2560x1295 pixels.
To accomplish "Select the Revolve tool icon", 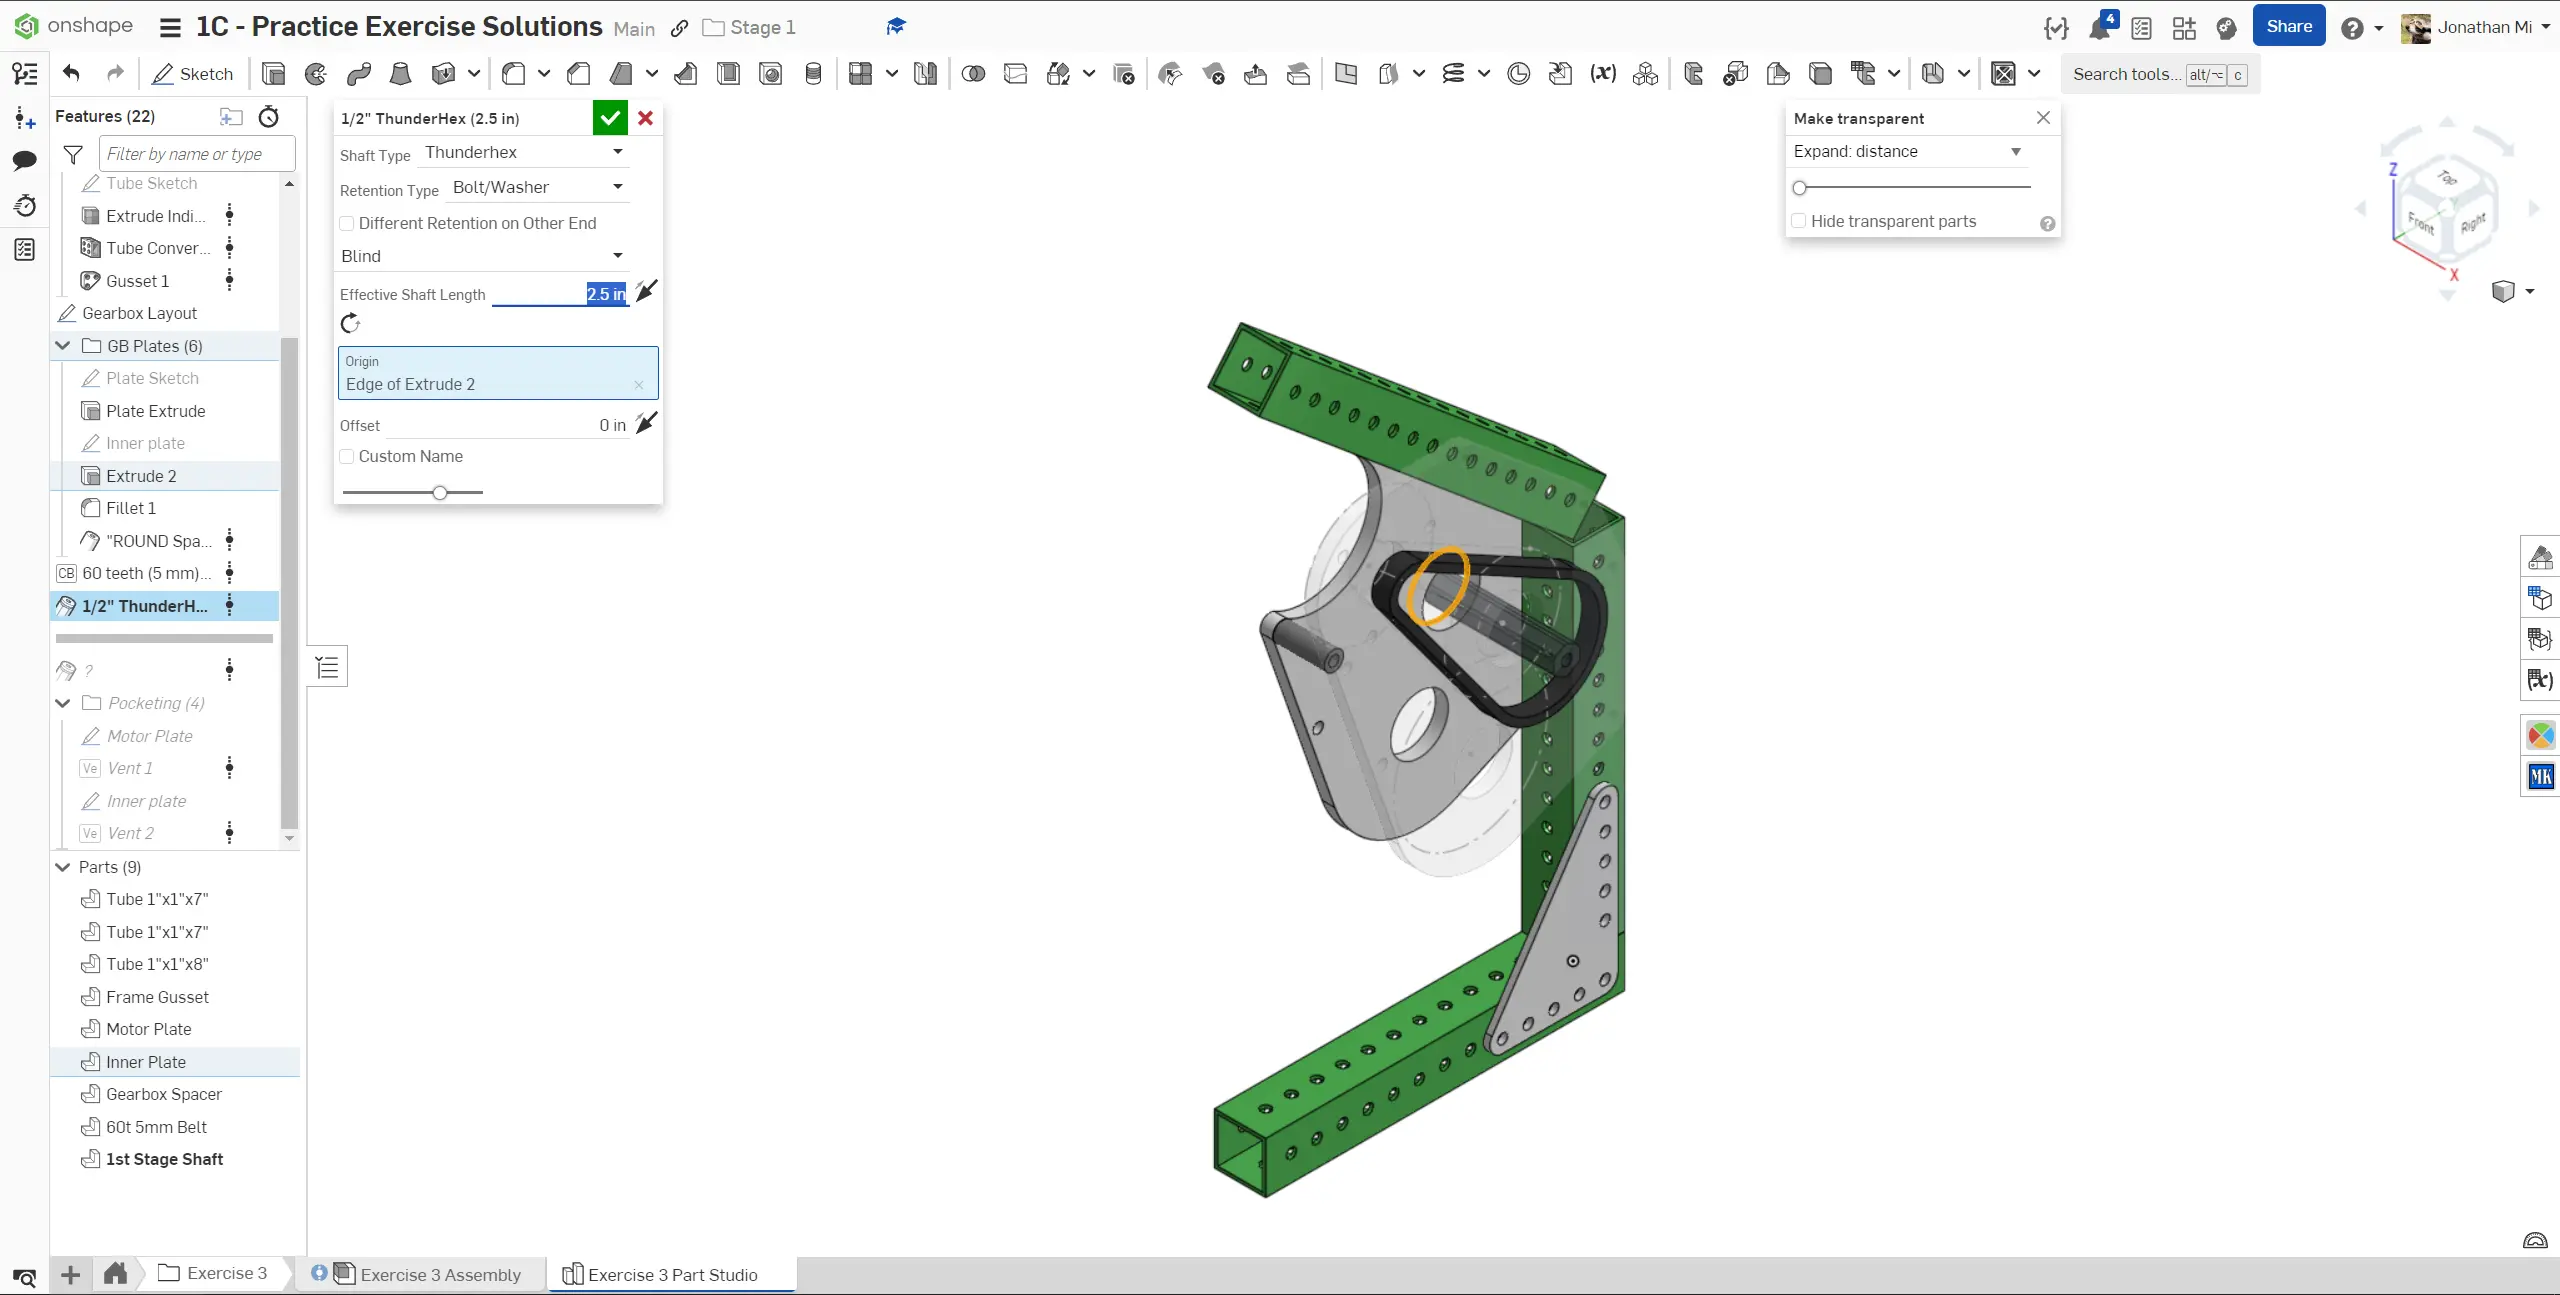I will 316,74.
